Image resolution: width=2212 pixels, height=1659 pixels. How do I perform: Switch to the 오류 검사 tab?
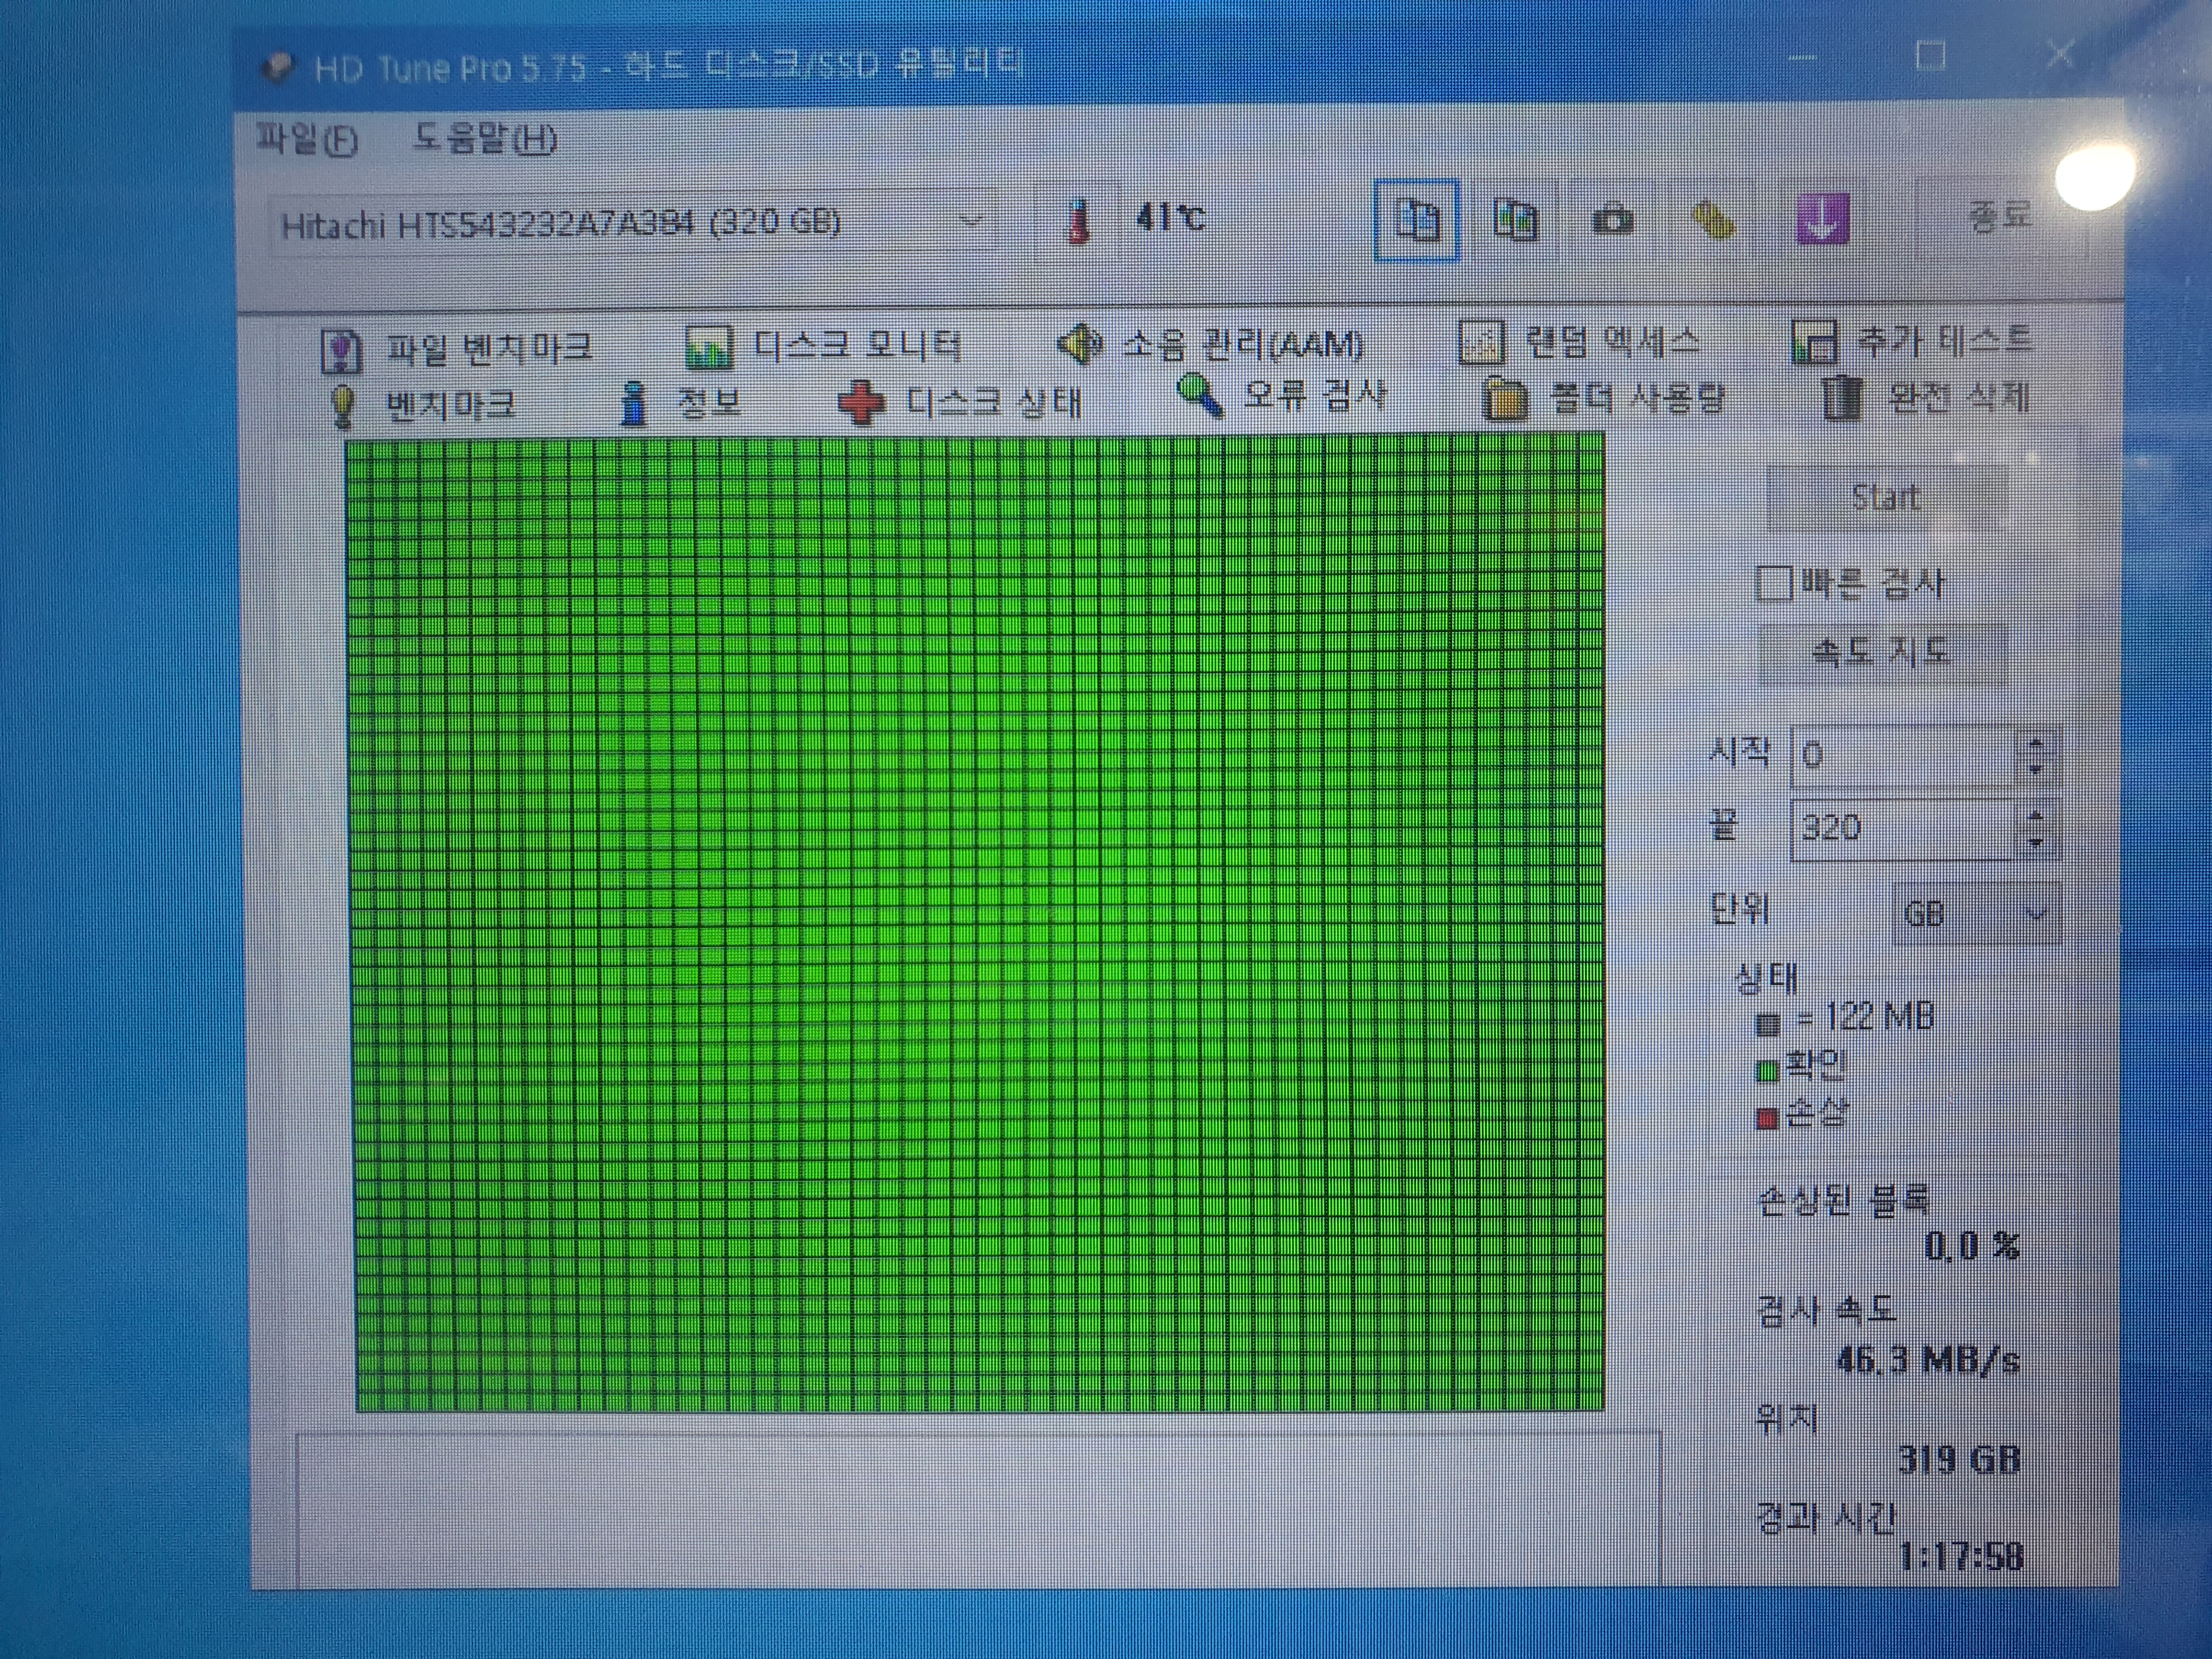tap(1282, 396)
